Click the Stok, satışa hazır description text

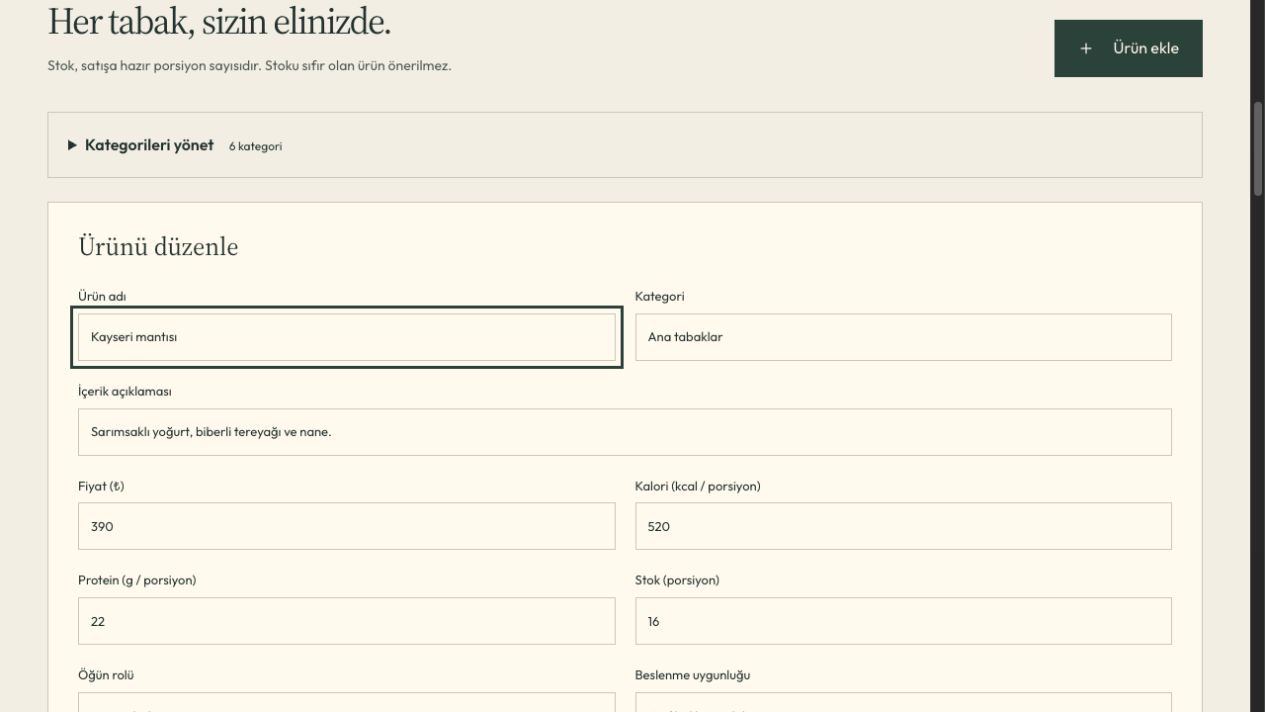[249, 66]
